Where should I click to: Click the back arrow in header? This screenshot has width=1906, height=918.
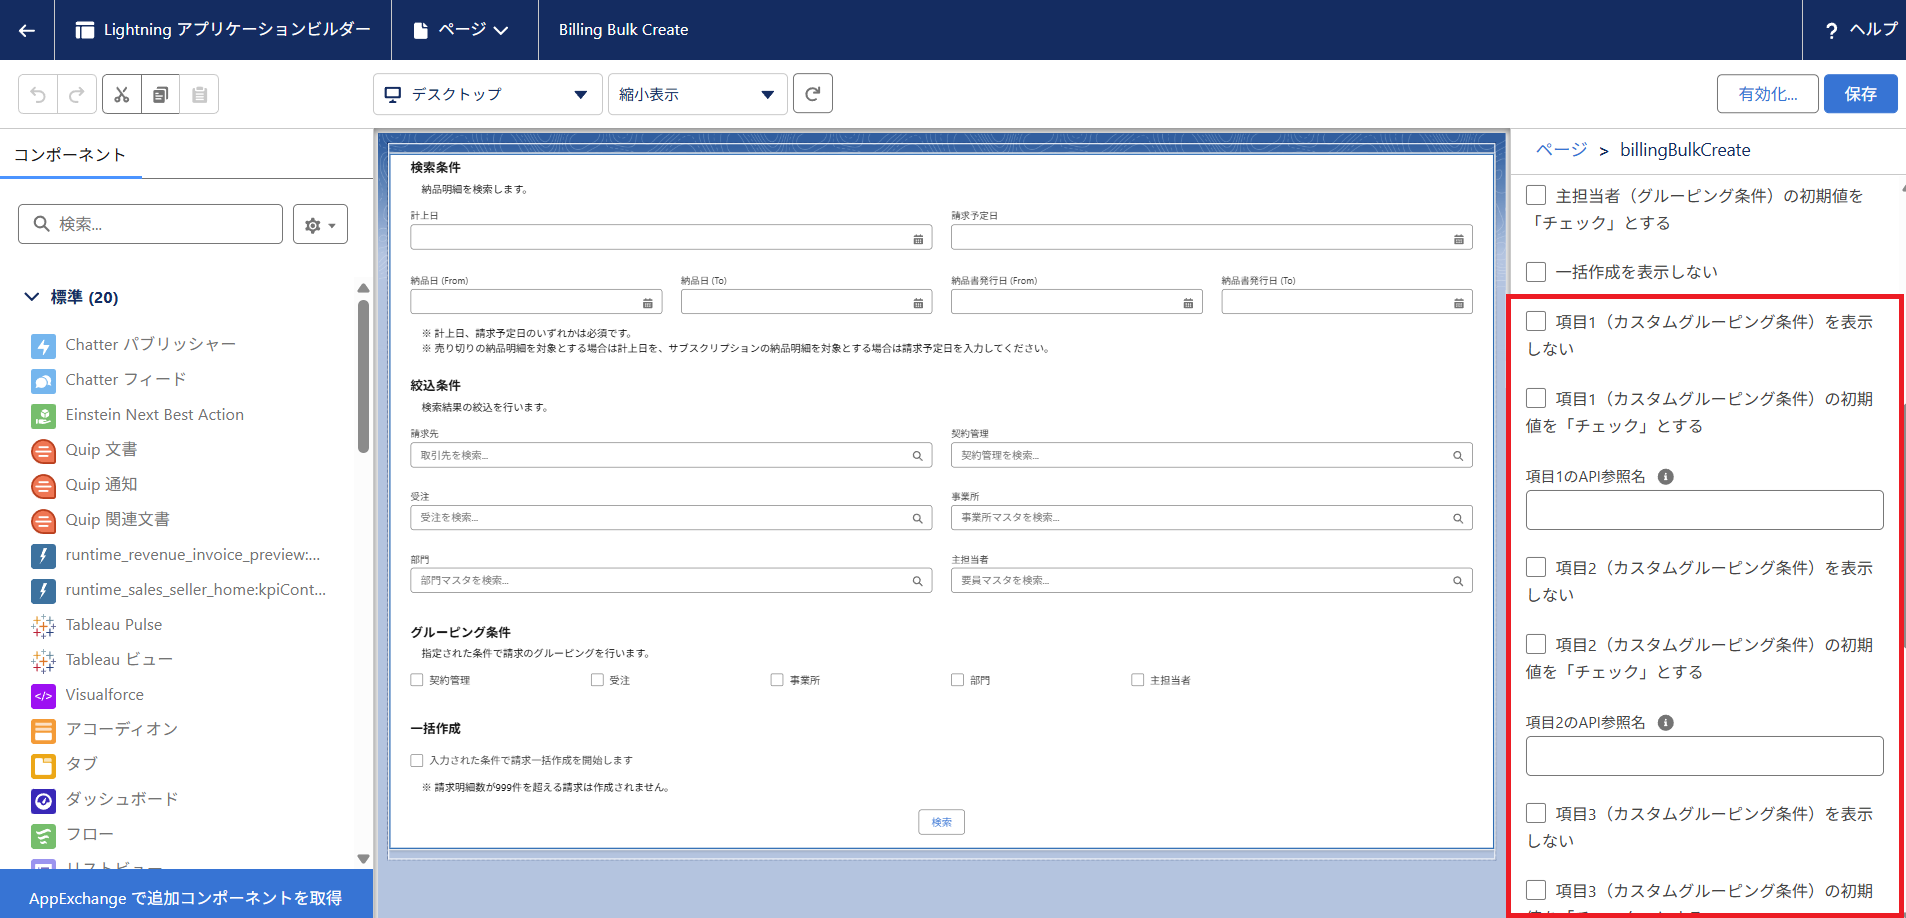(x=27, y=30)
